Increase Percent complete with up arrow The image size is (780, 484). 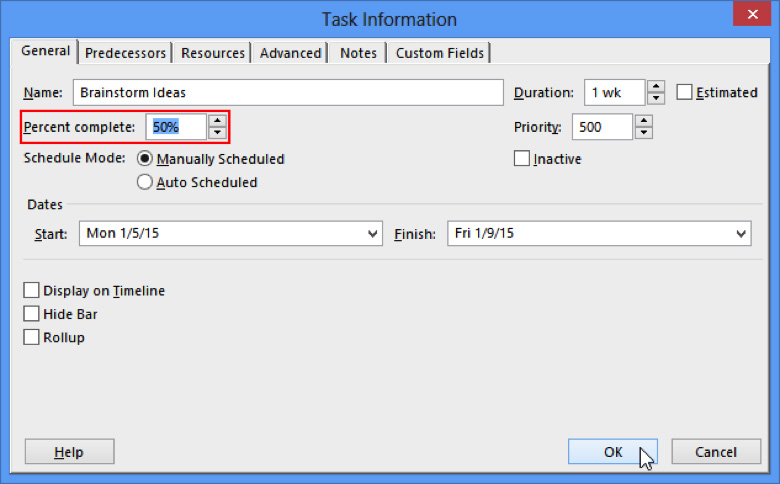pyautogui.click(x=217, y=121)
